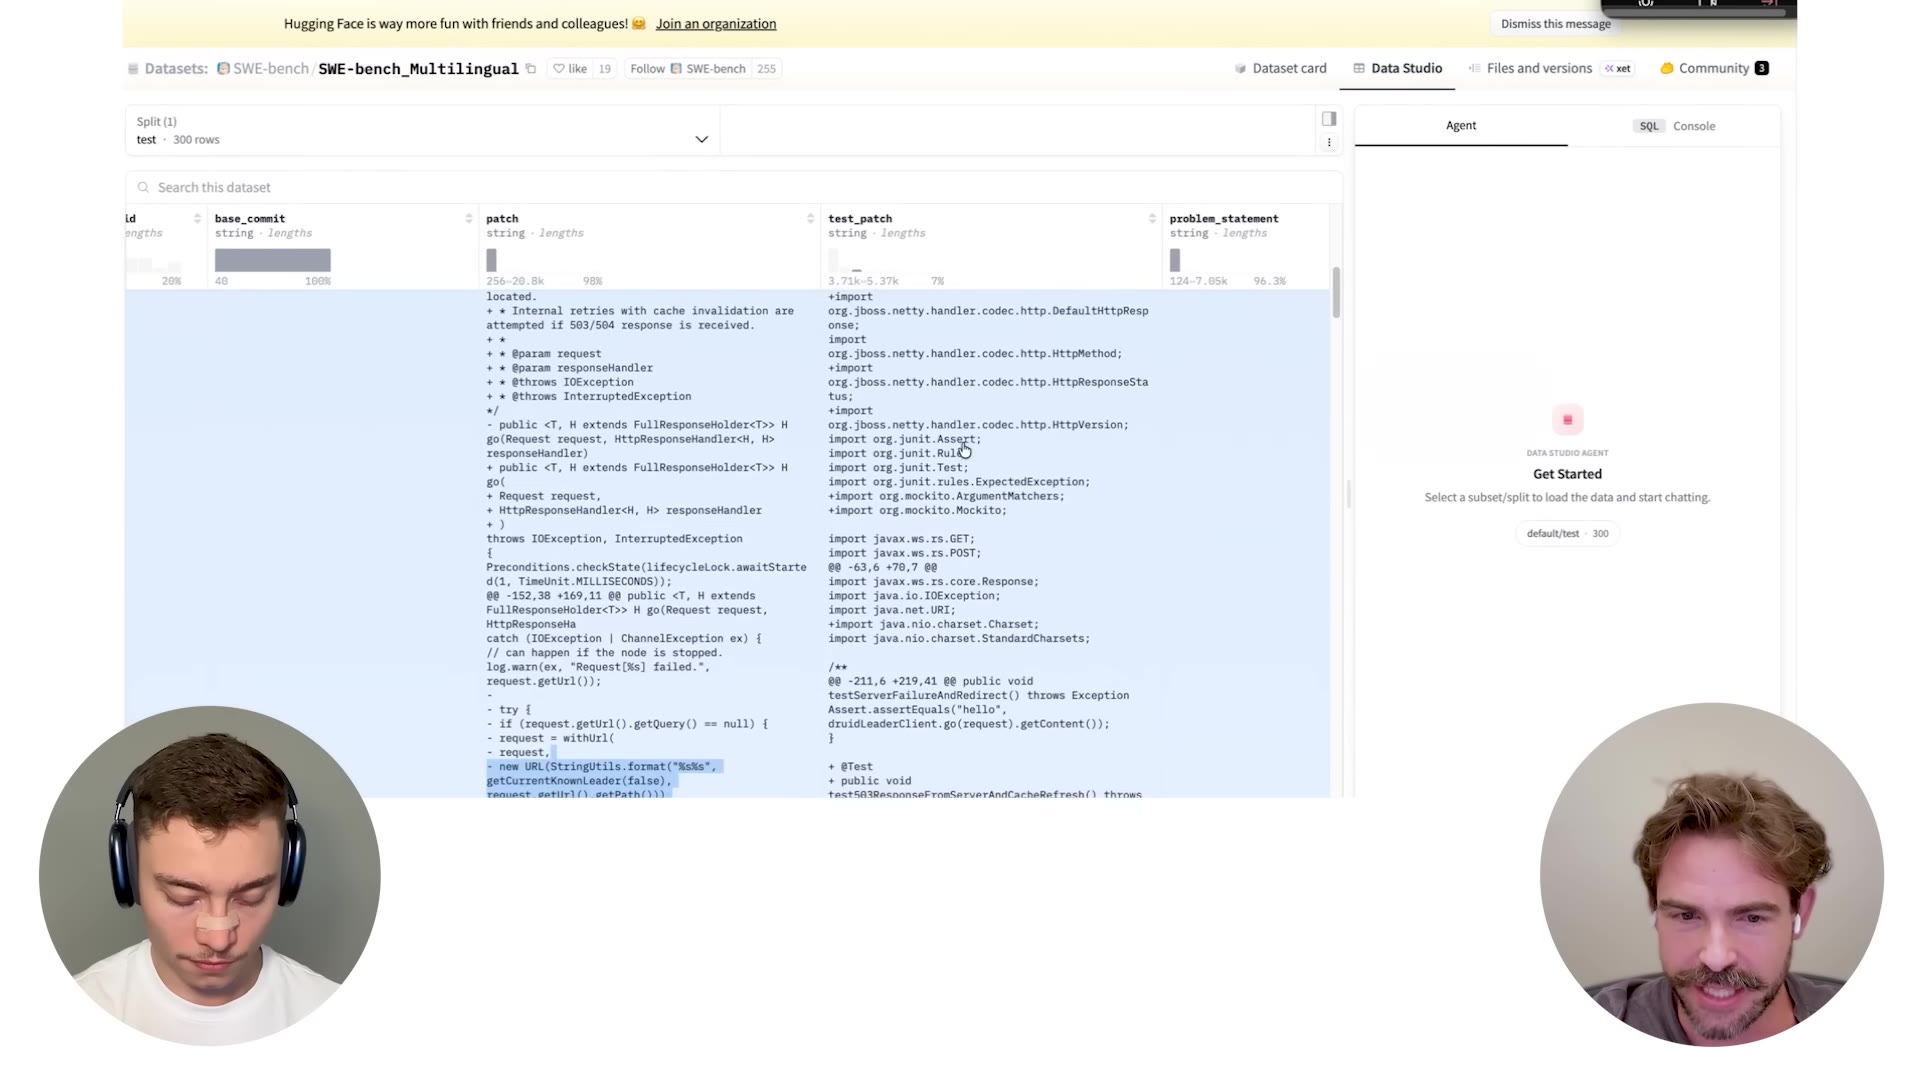Click the table vertical scrollbar
The height and width of the screenshot is (1080, 1920).
(1336, 293)
